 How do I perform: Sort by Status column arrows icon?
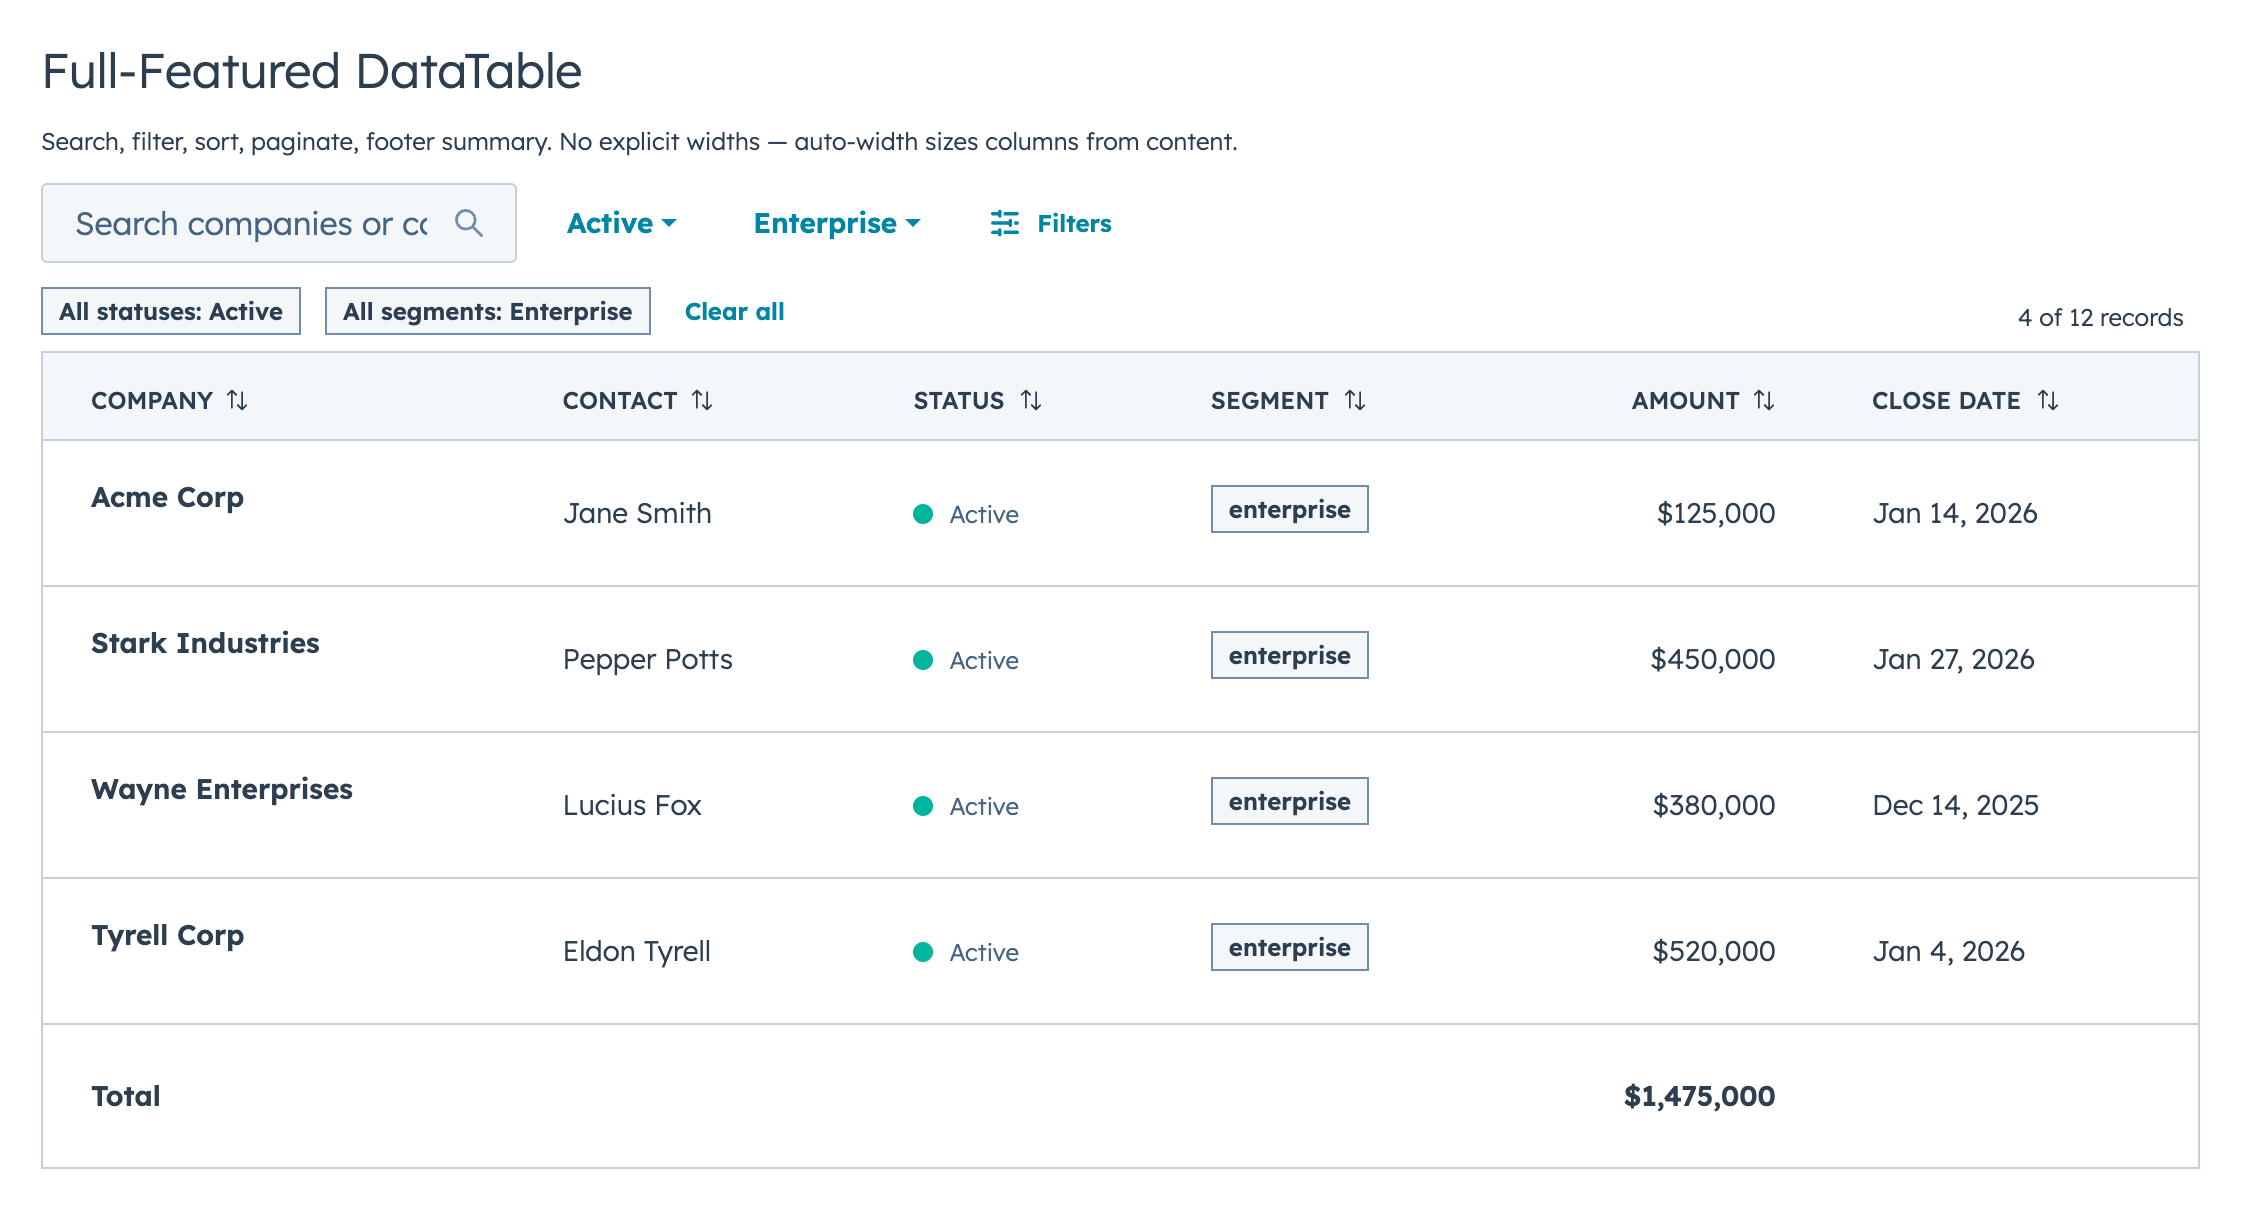pos(1031,400)
